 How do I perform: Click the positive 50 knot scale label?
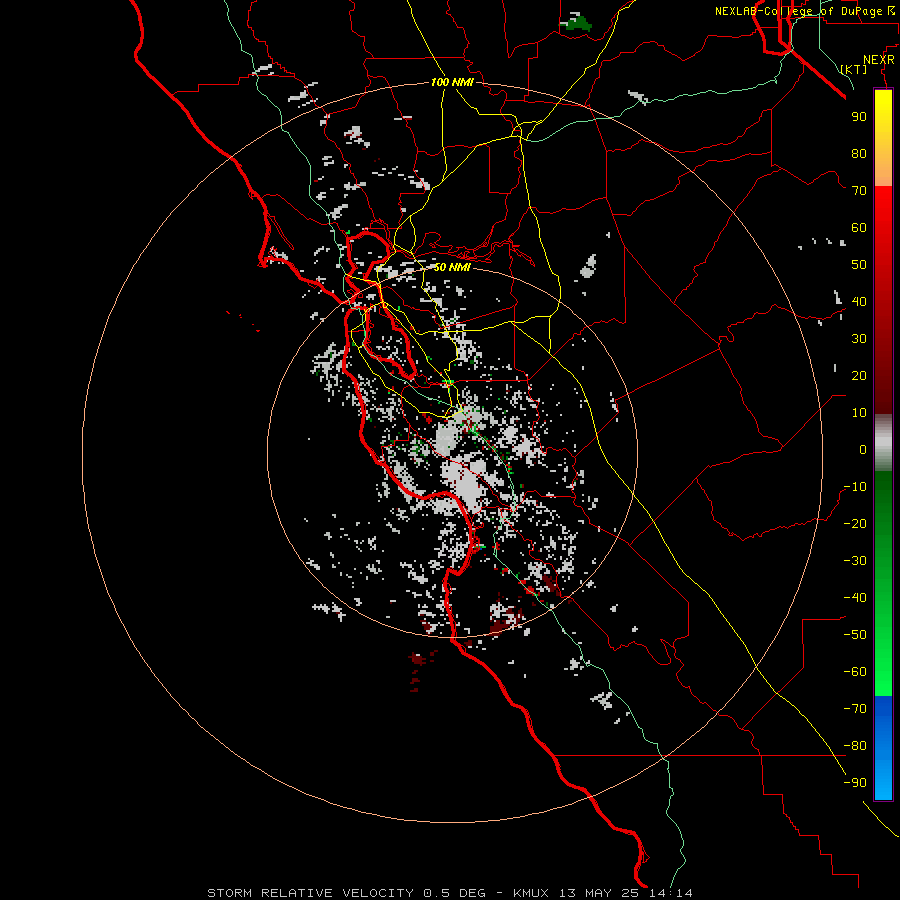(x=859, y=265)
